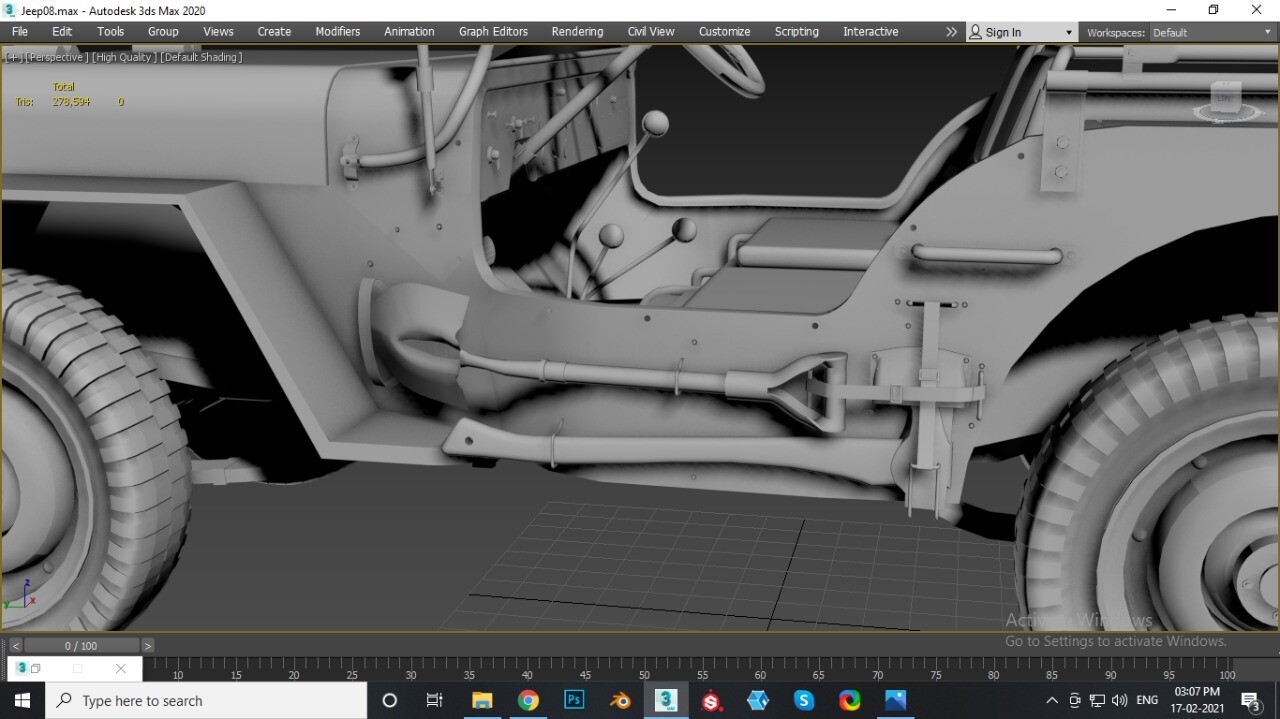Open the File menu
Screen dimensions: 1280x719
click(x=20, y=32)
